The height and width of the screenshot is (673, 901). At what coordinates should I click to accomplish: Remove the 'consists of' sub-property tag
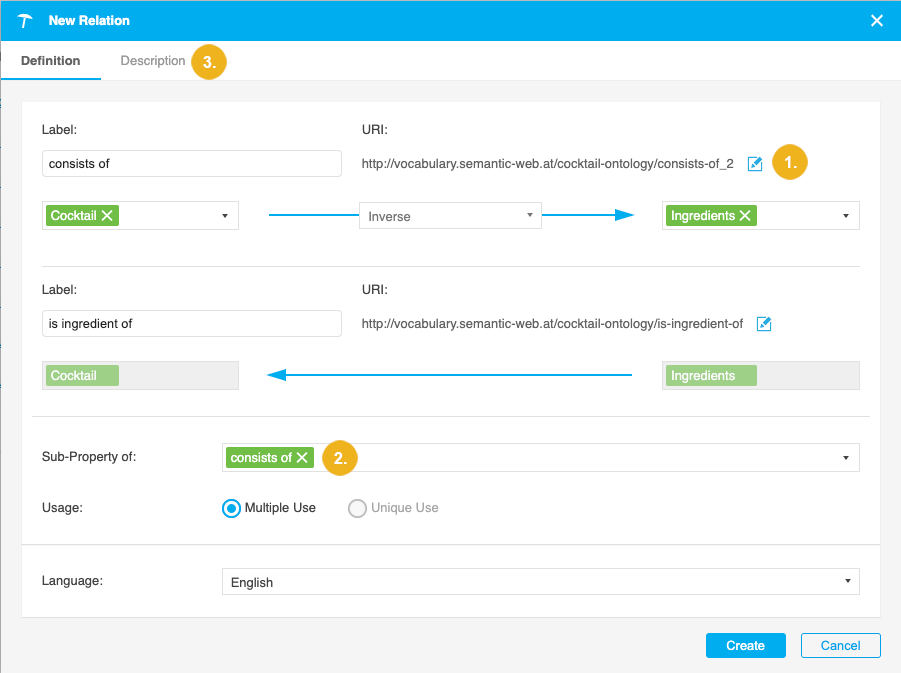pyautogui.click(x=302, y=458)
